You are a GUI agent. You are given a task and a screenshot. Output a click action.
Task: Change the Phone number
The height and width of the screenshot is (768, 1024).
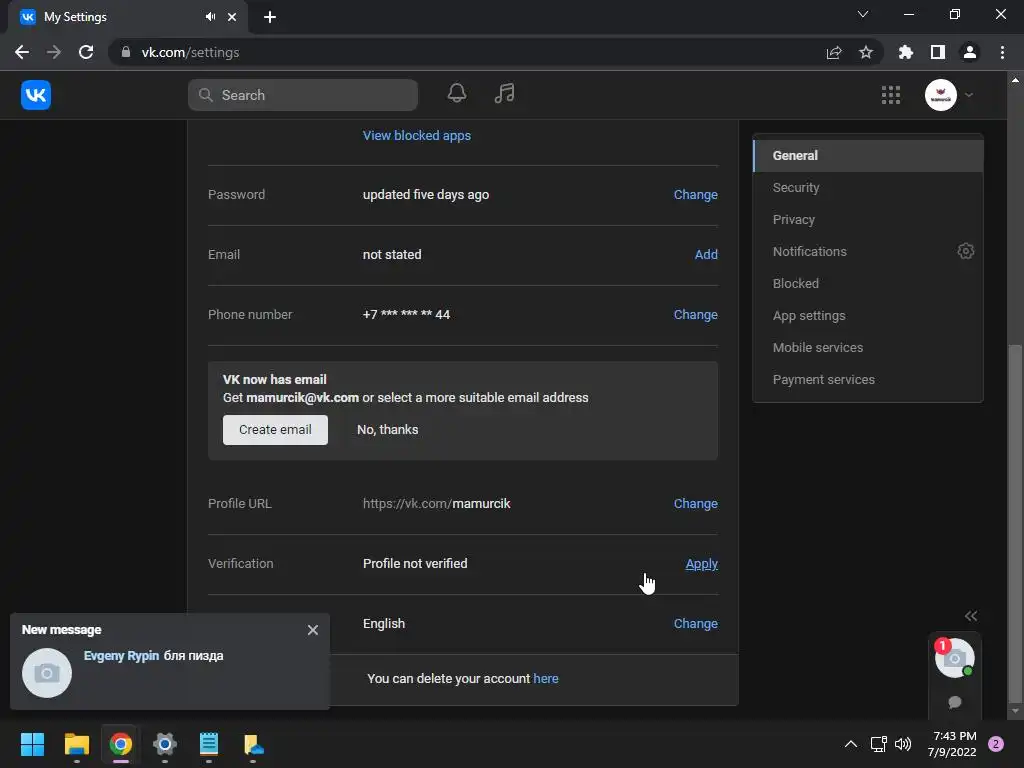(x=696, y=315)
